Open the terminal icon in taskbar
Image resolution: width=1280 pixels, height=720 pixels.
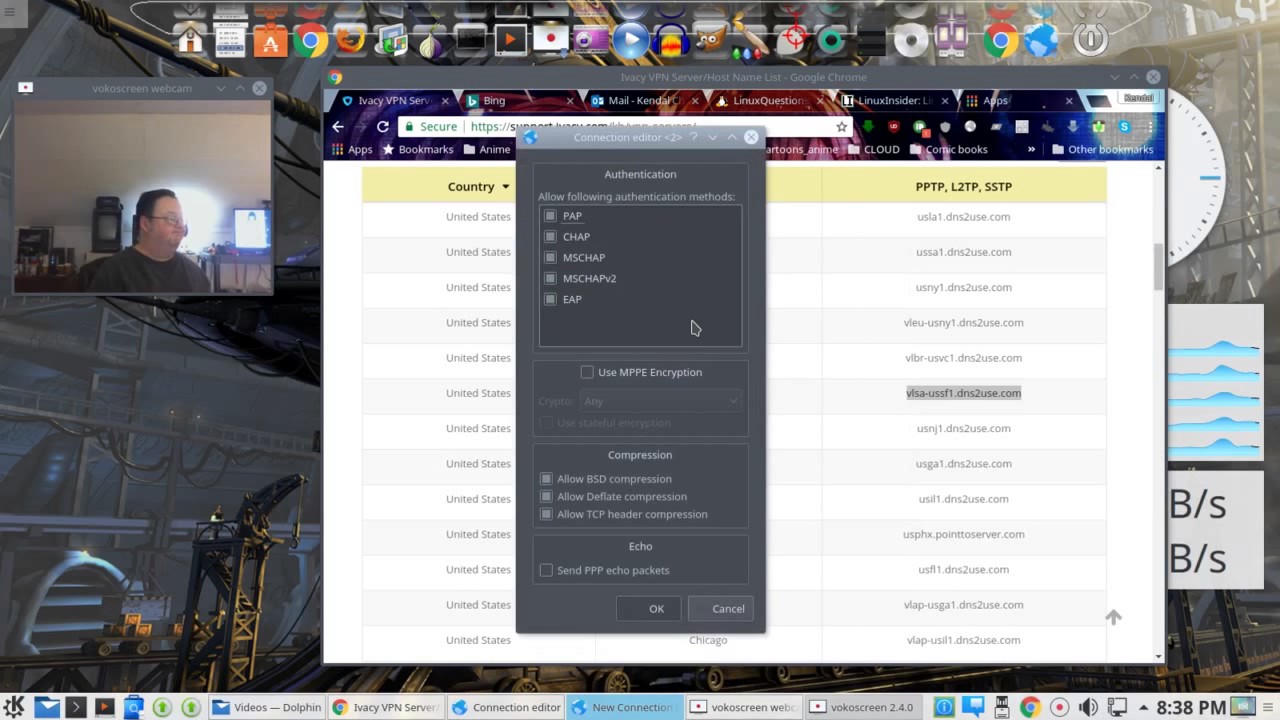tap(75, 707)
